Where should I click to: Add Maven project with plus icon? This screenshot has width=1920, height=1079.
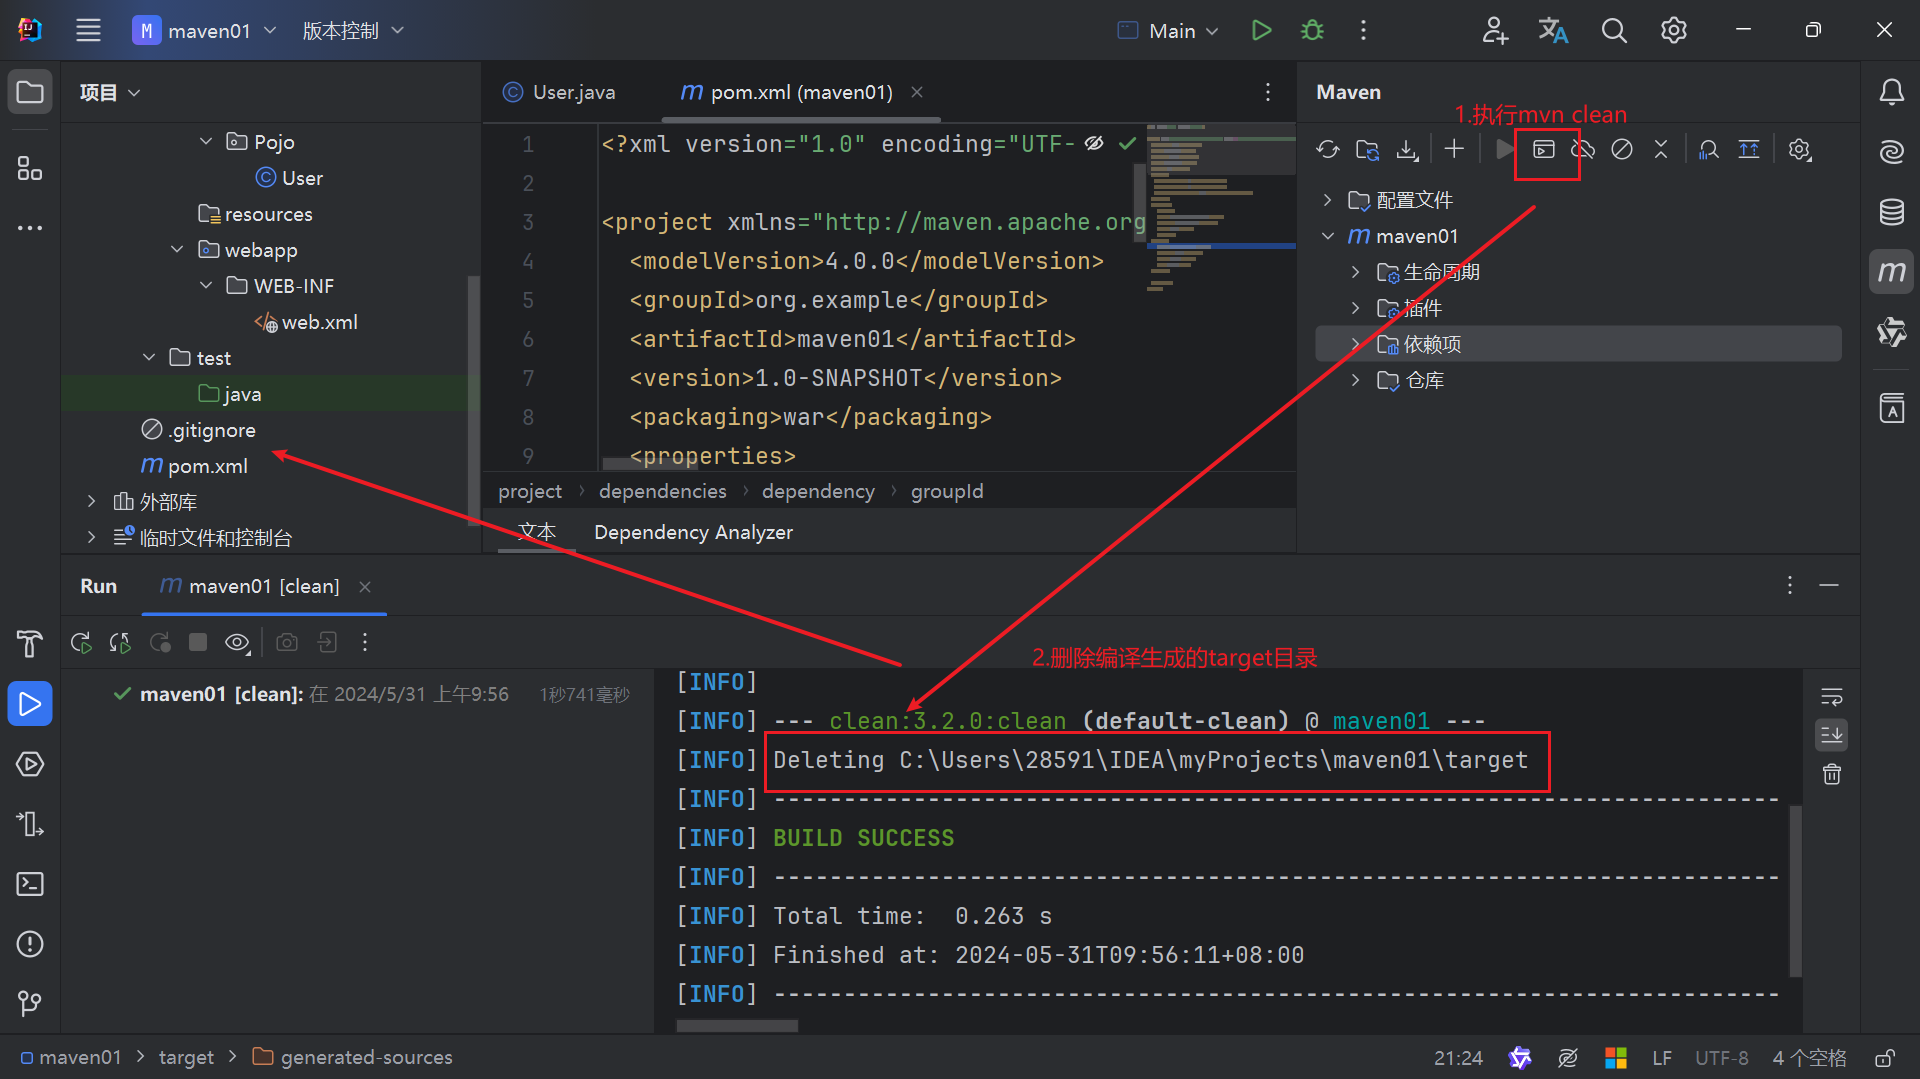(x=1454, y=149)
